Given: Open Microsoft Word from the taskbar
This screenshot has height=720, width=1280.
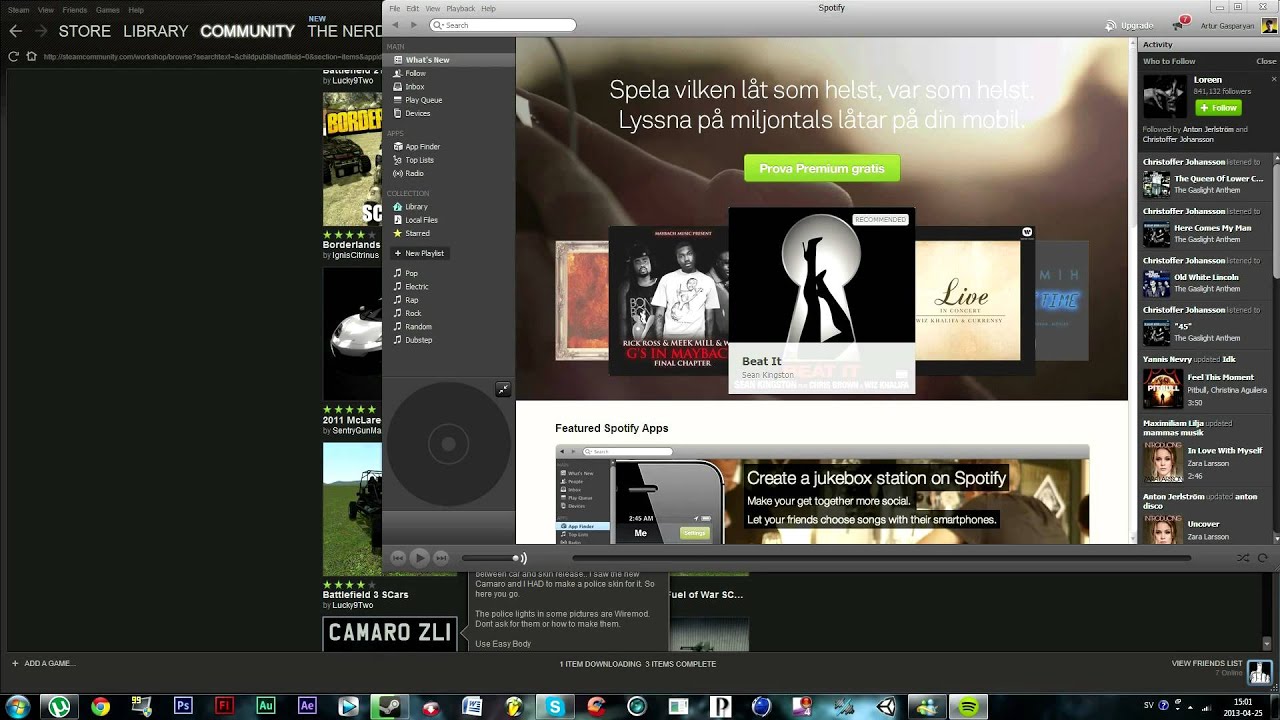Looking at the screenshot, I should coord(471,706).
